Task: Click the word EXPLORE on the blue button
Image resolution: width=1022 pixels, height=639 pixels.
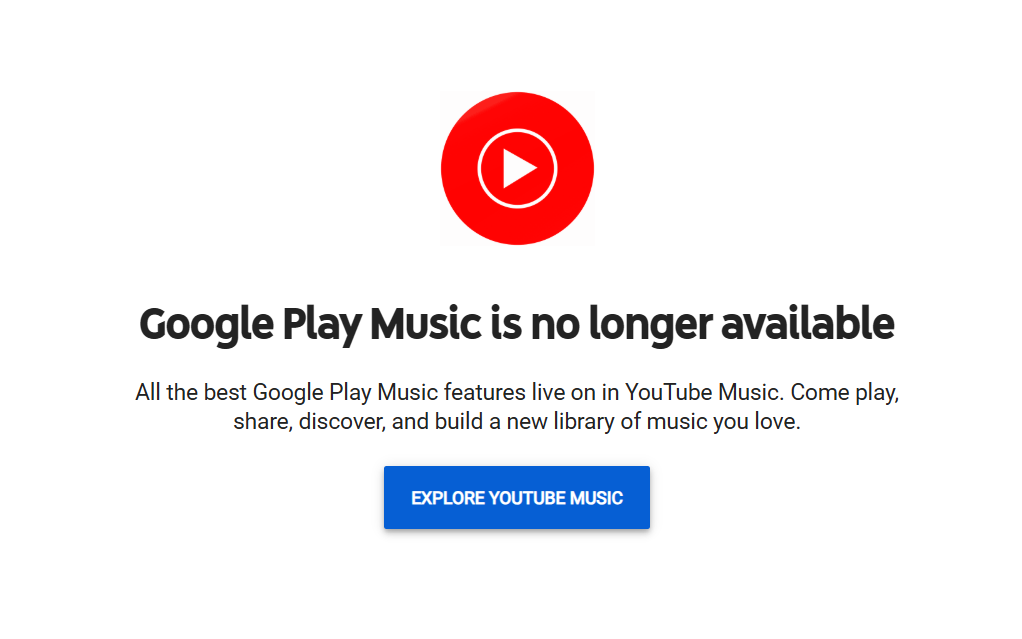Action: click(448, 498)
